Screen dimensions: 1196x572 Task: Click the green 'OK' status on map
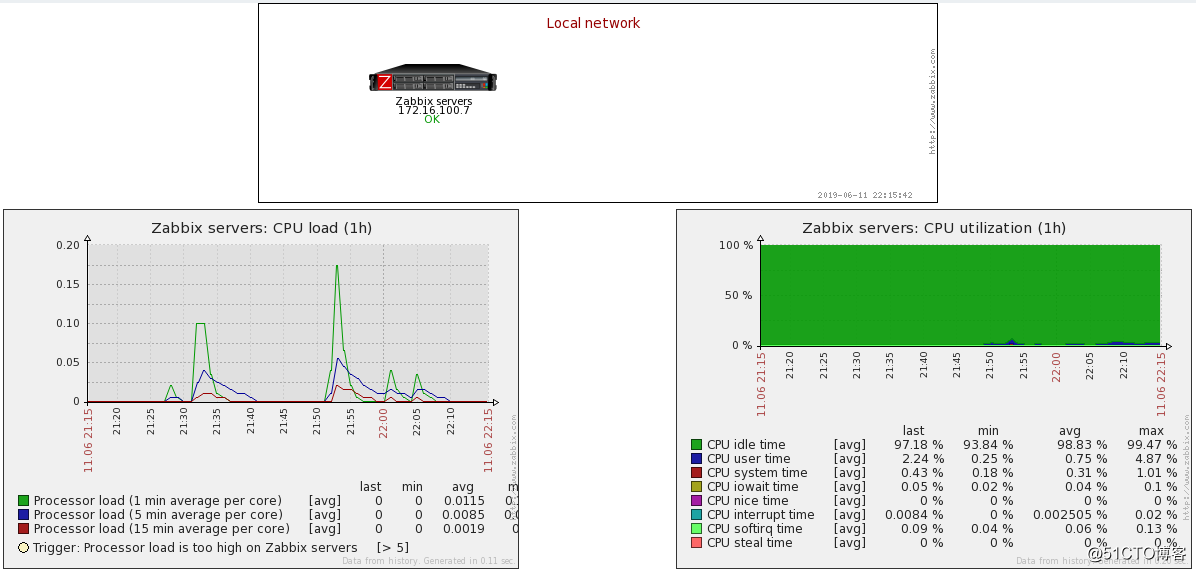tap(432, 120)
